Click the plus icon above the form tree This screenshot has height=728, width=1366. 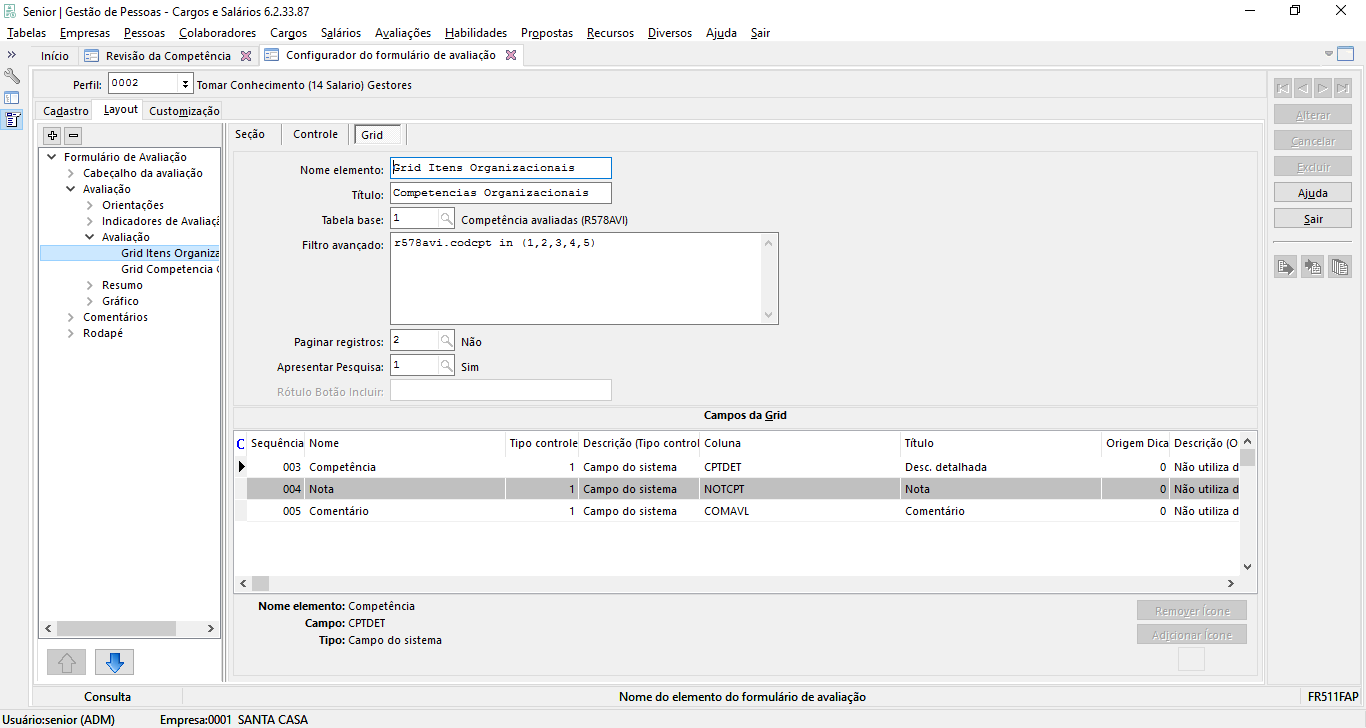click(53, 135)
